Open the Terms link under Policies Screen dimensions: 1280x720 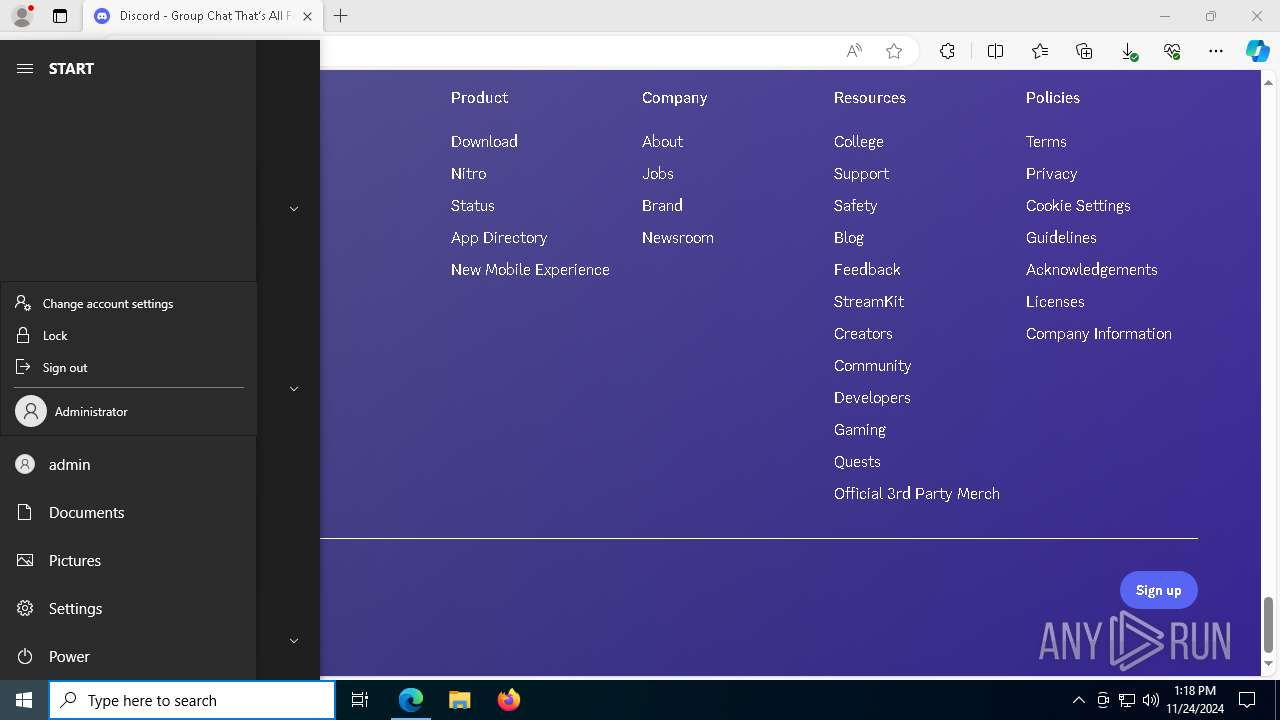[x=1046, y=141]
